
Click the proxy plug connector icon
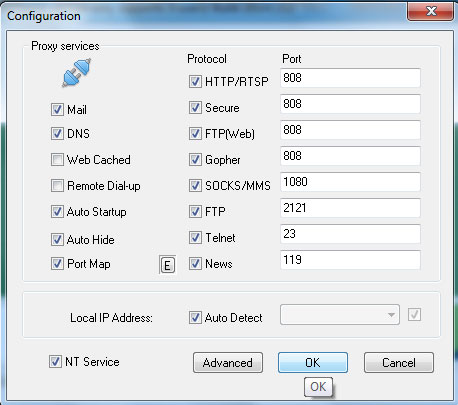click(76, 73)
